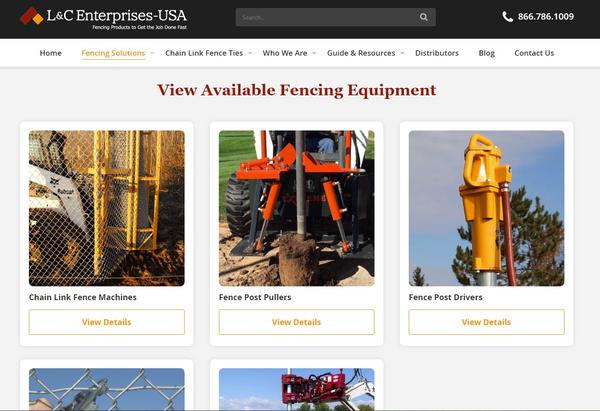Click the search magnifier icon

424,17
